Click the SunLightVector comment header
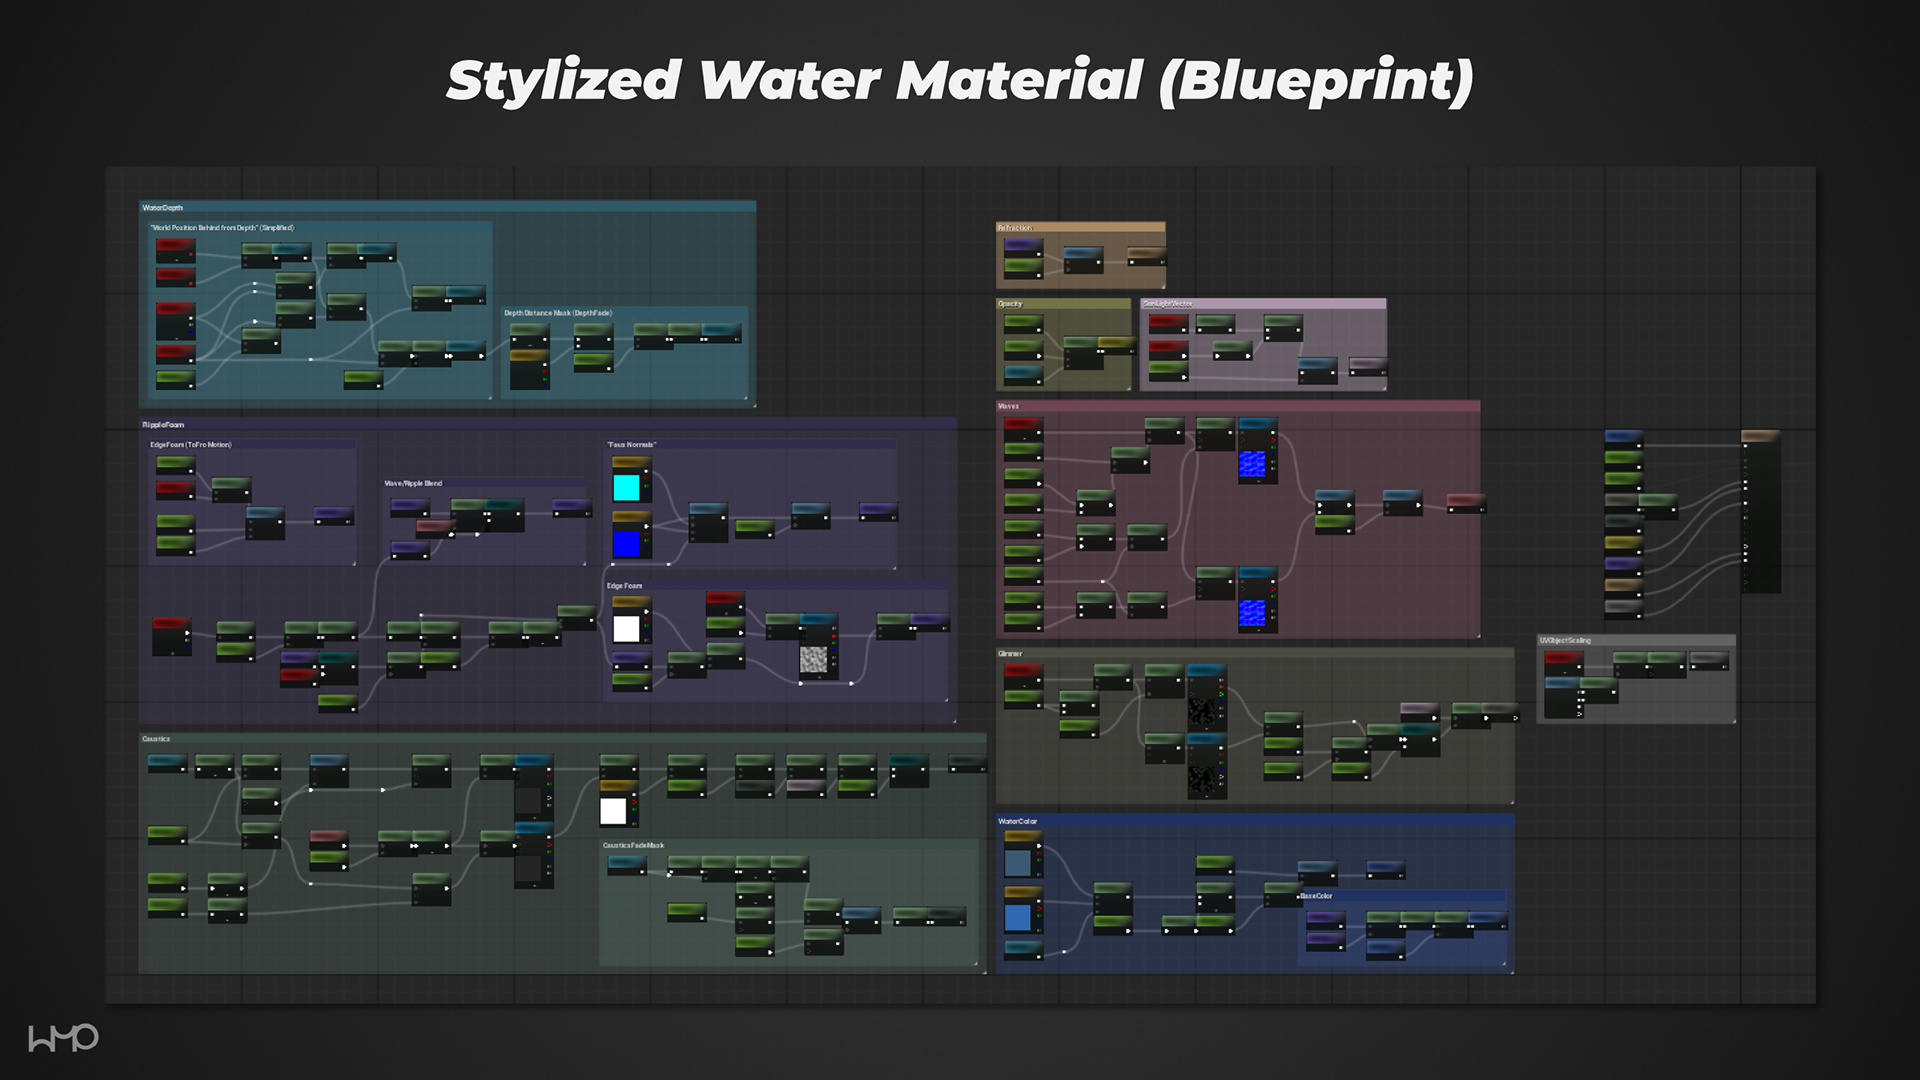 1168,304
